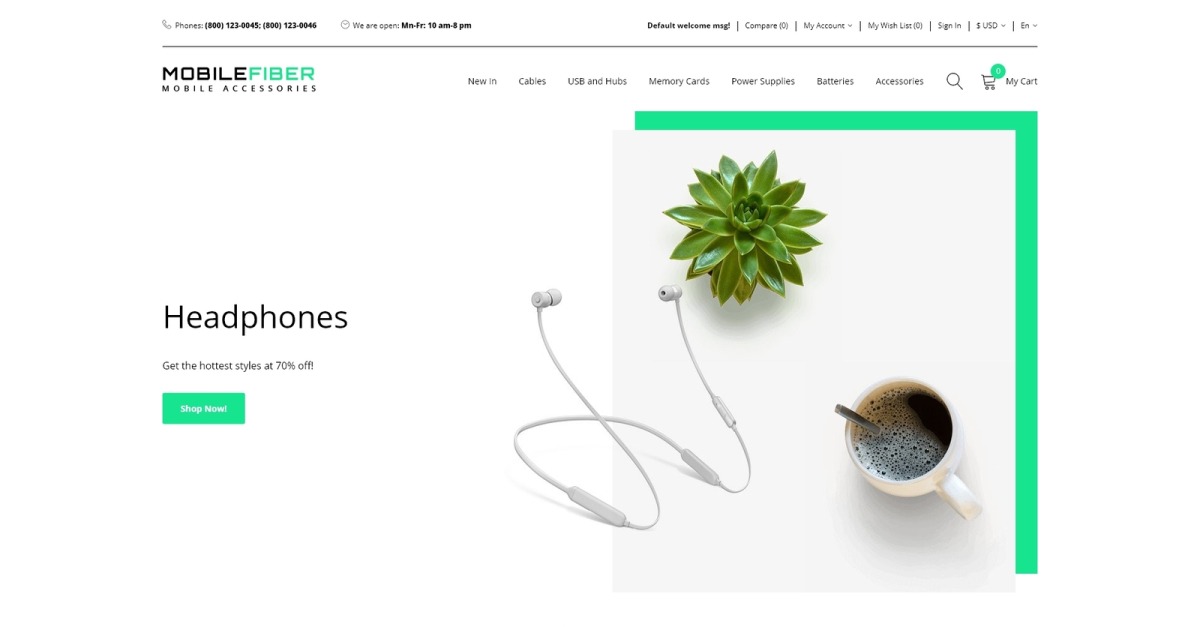Click the clock icon beside opening hours
The height and width of the screenshot is (627, 1200).
[345, 25]
